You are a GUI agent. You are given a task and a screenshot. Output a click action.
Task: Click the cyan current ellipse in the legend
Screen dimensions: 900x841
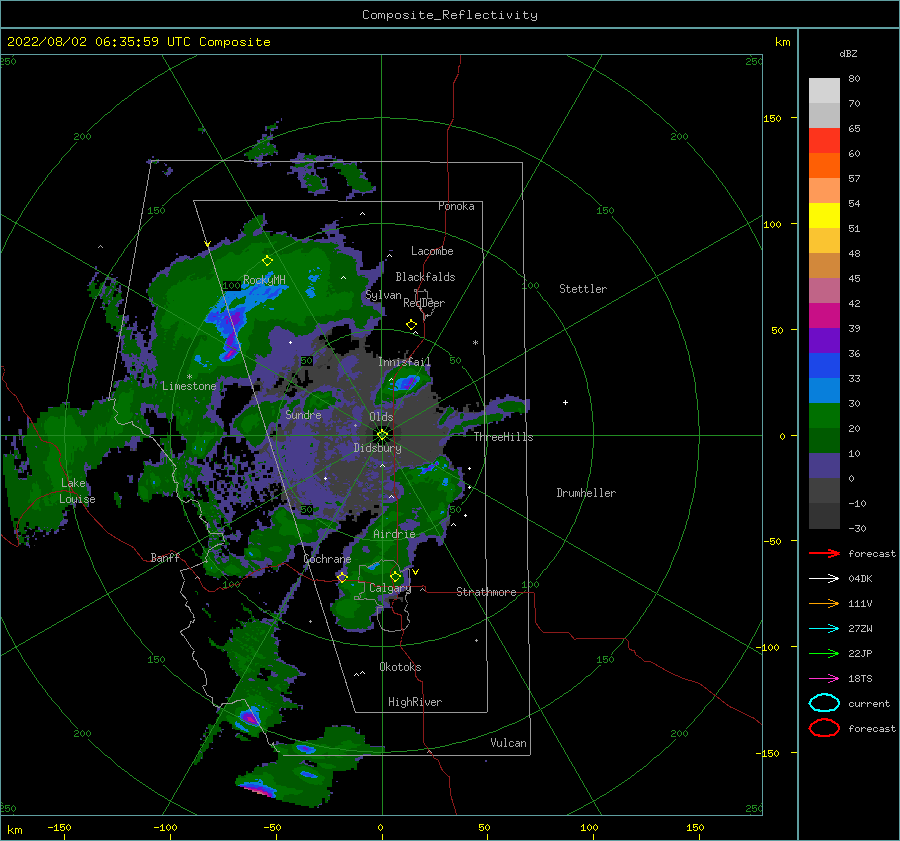[x=824, y=703]
